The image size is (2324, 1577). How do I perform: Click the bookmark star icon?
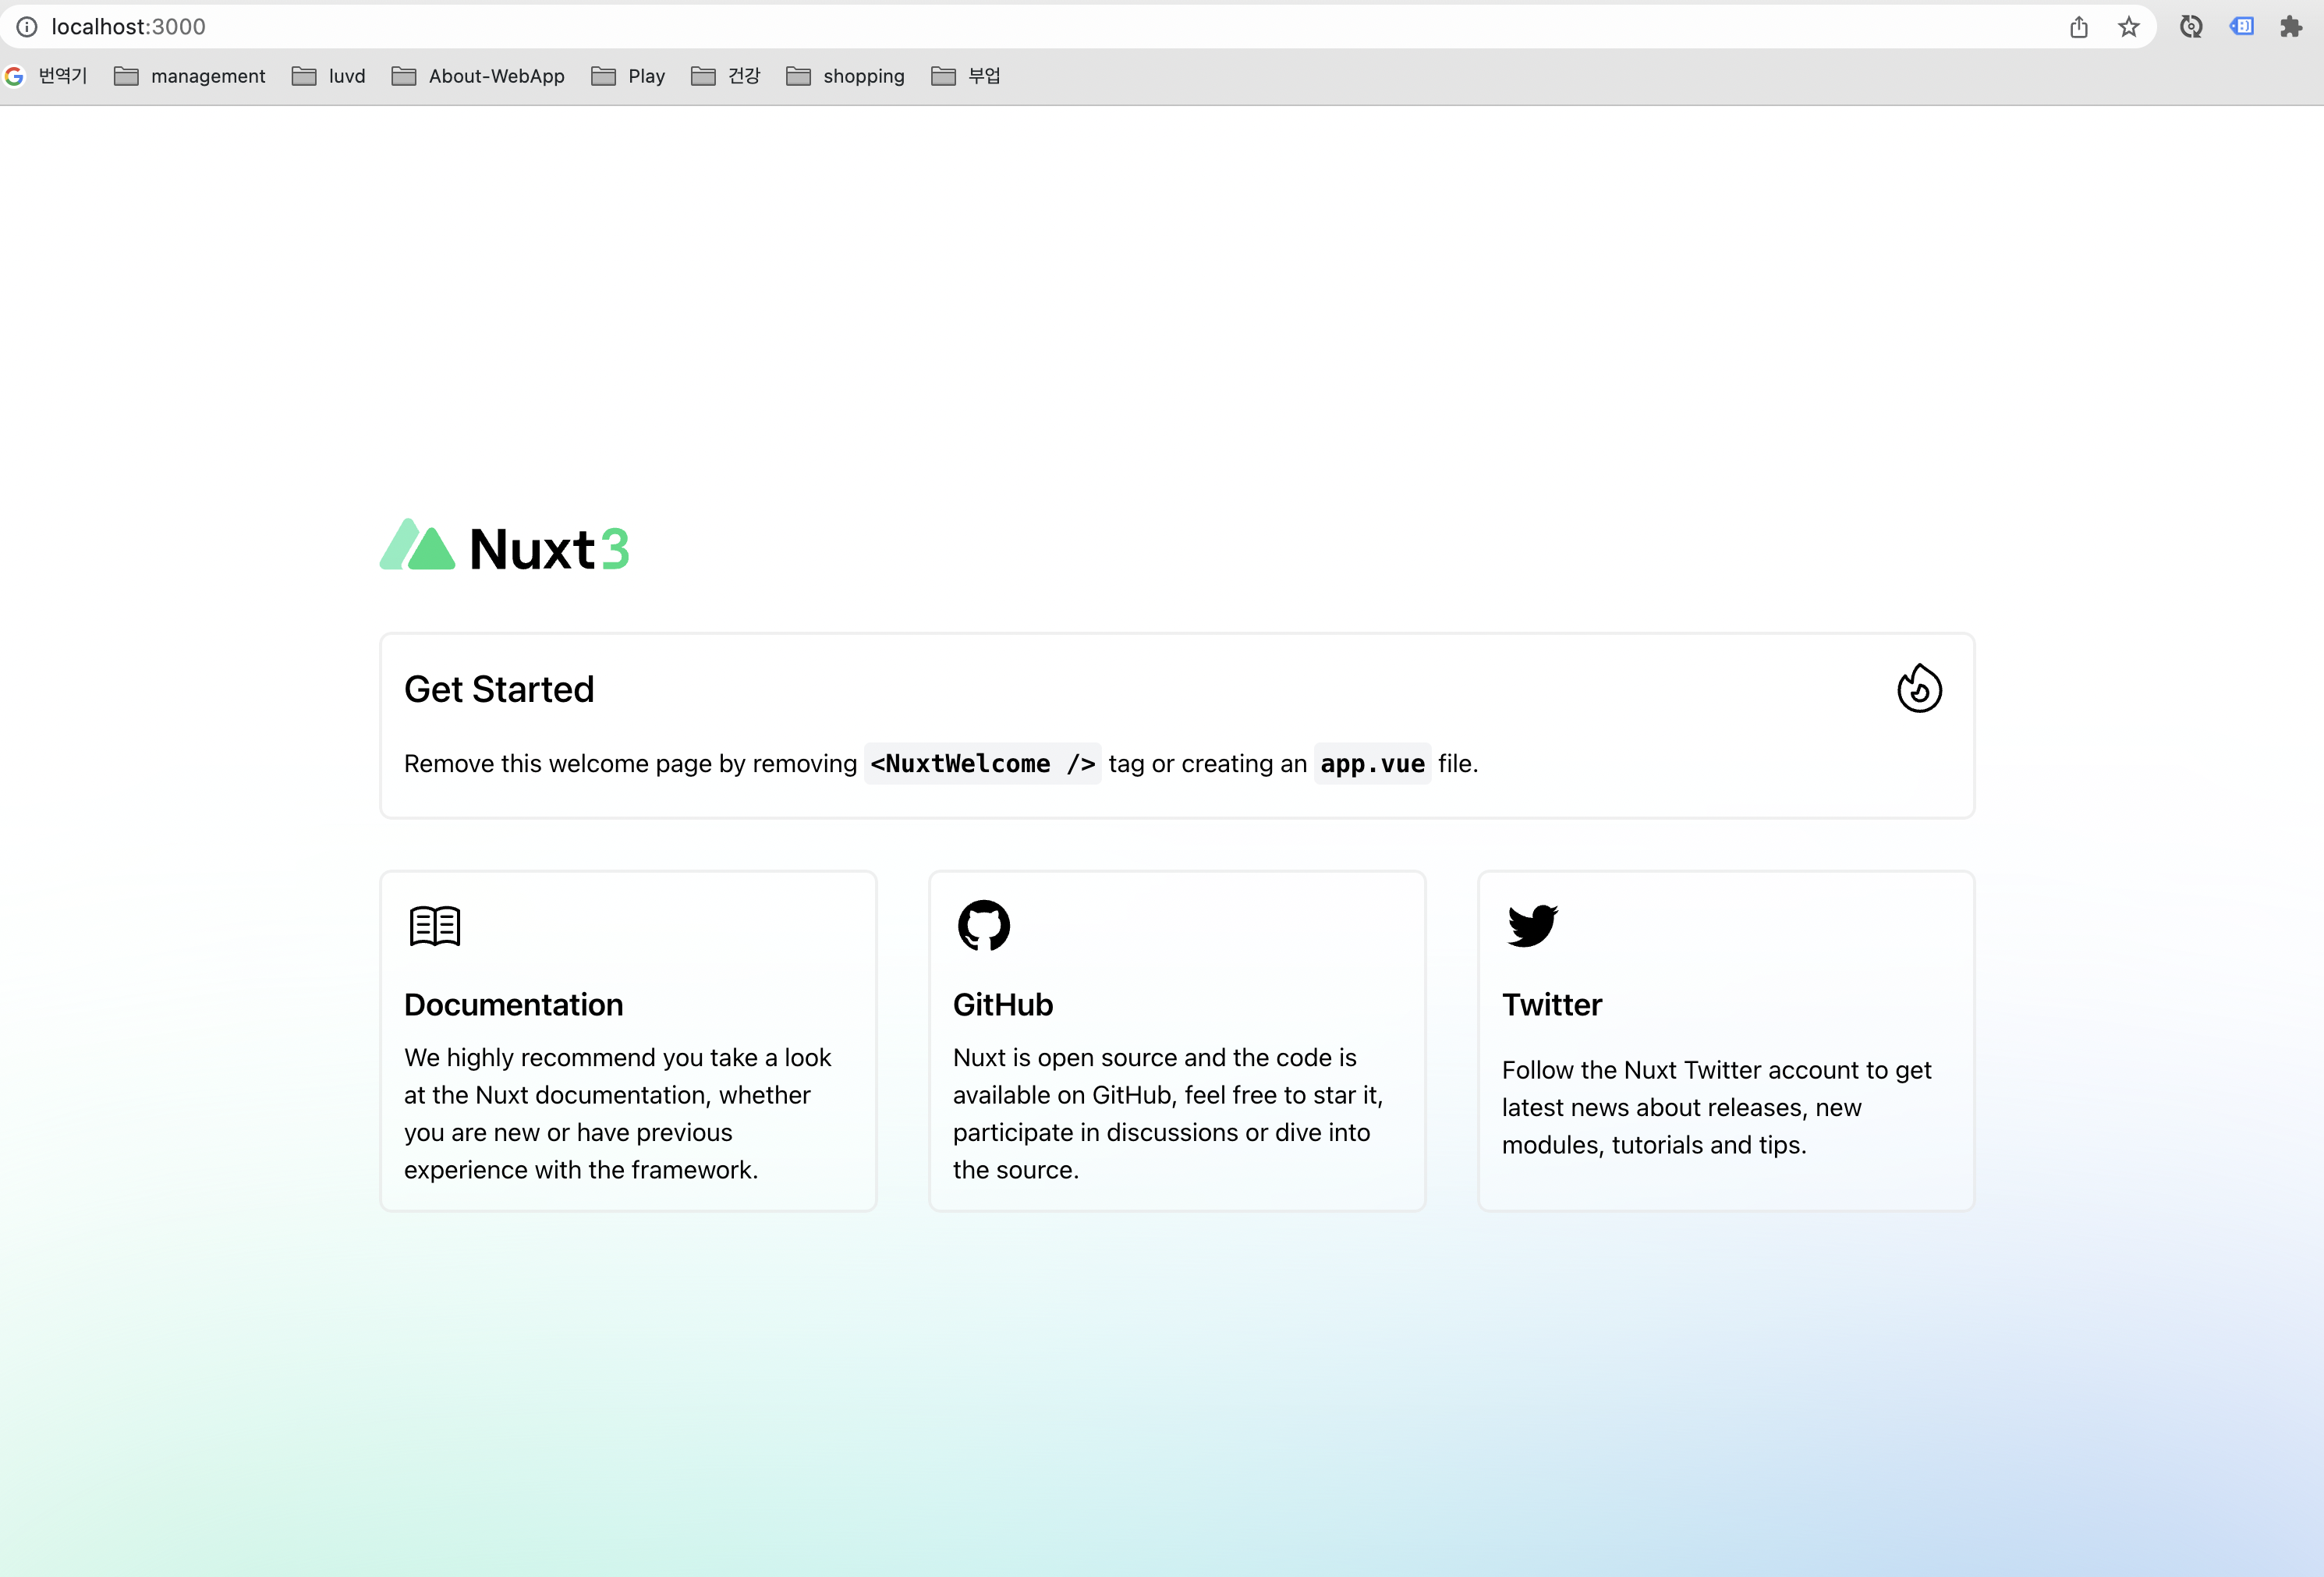(x=2128, y=27)
